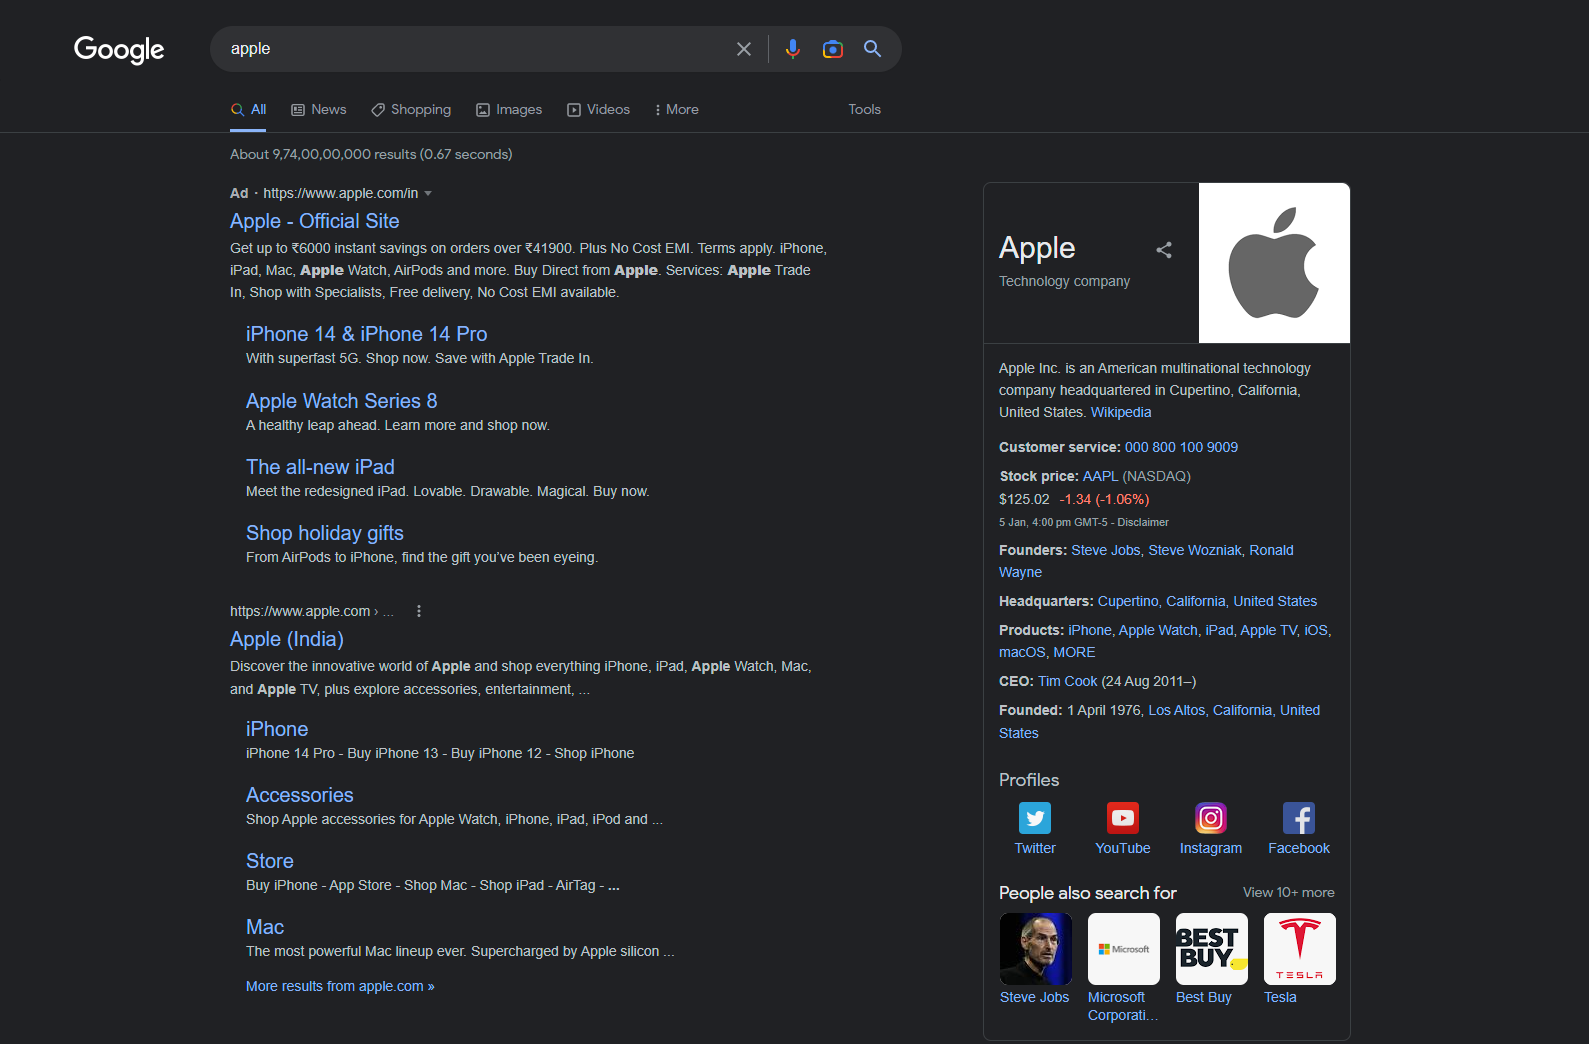This screenshot has height=1044, width=1589.
Task: Open the Best Buy thumbnail
Action: click(x=1212, y=949)
